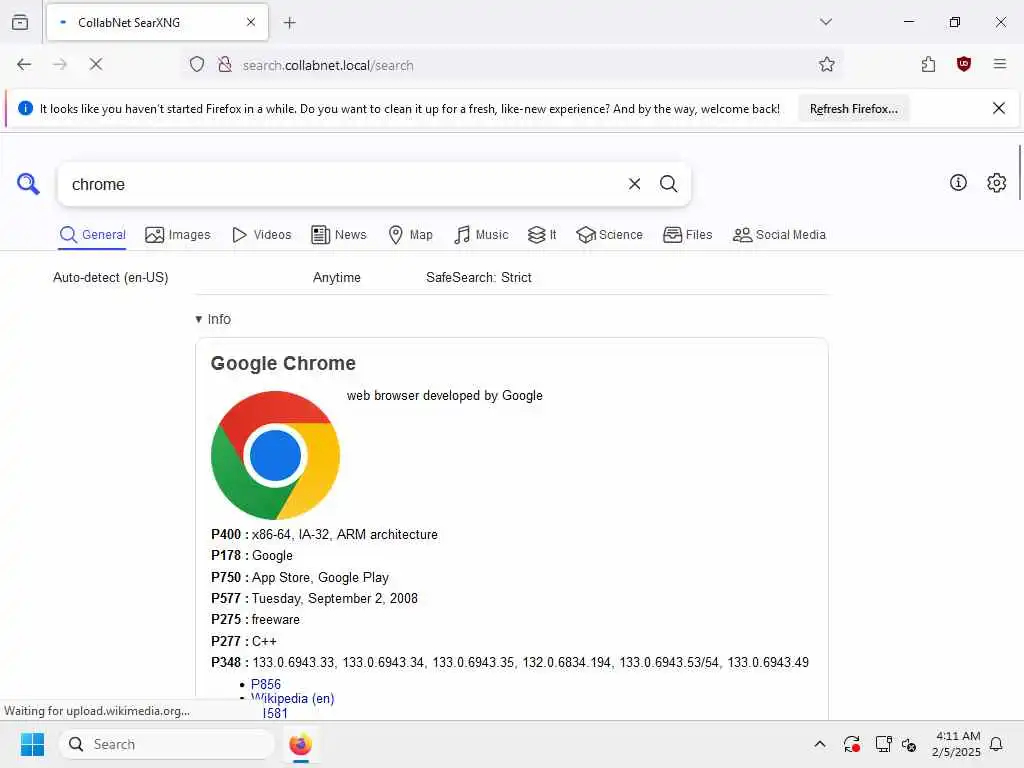The image size is (1024, 768).
Task: Collapse the Info section
Action: click(x=213, y=319)
